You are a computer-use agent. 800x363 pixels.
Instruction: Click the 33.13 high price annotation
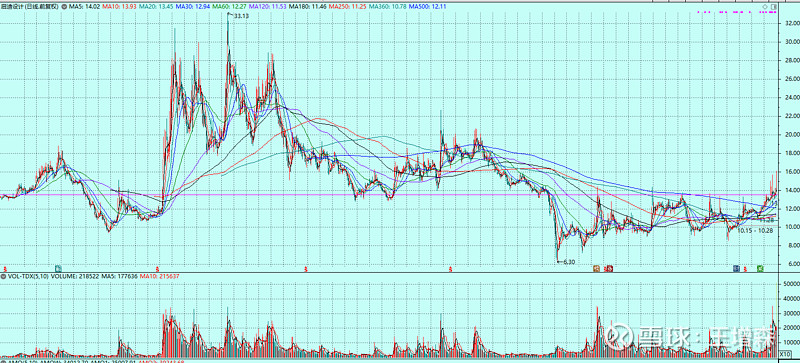pyautogui.click(x=241, y=17)
